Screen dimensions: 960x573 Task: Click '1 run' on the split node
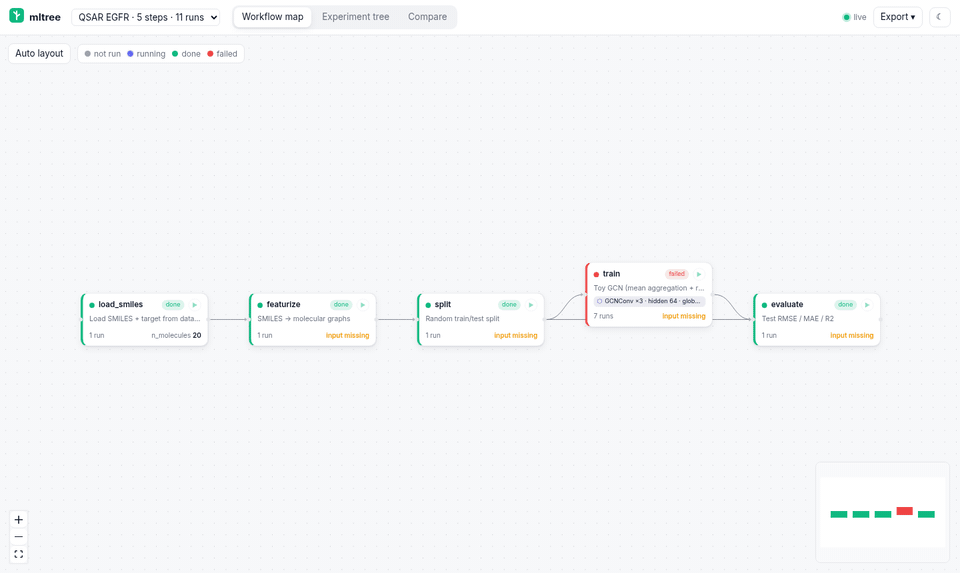click(433, 335)
